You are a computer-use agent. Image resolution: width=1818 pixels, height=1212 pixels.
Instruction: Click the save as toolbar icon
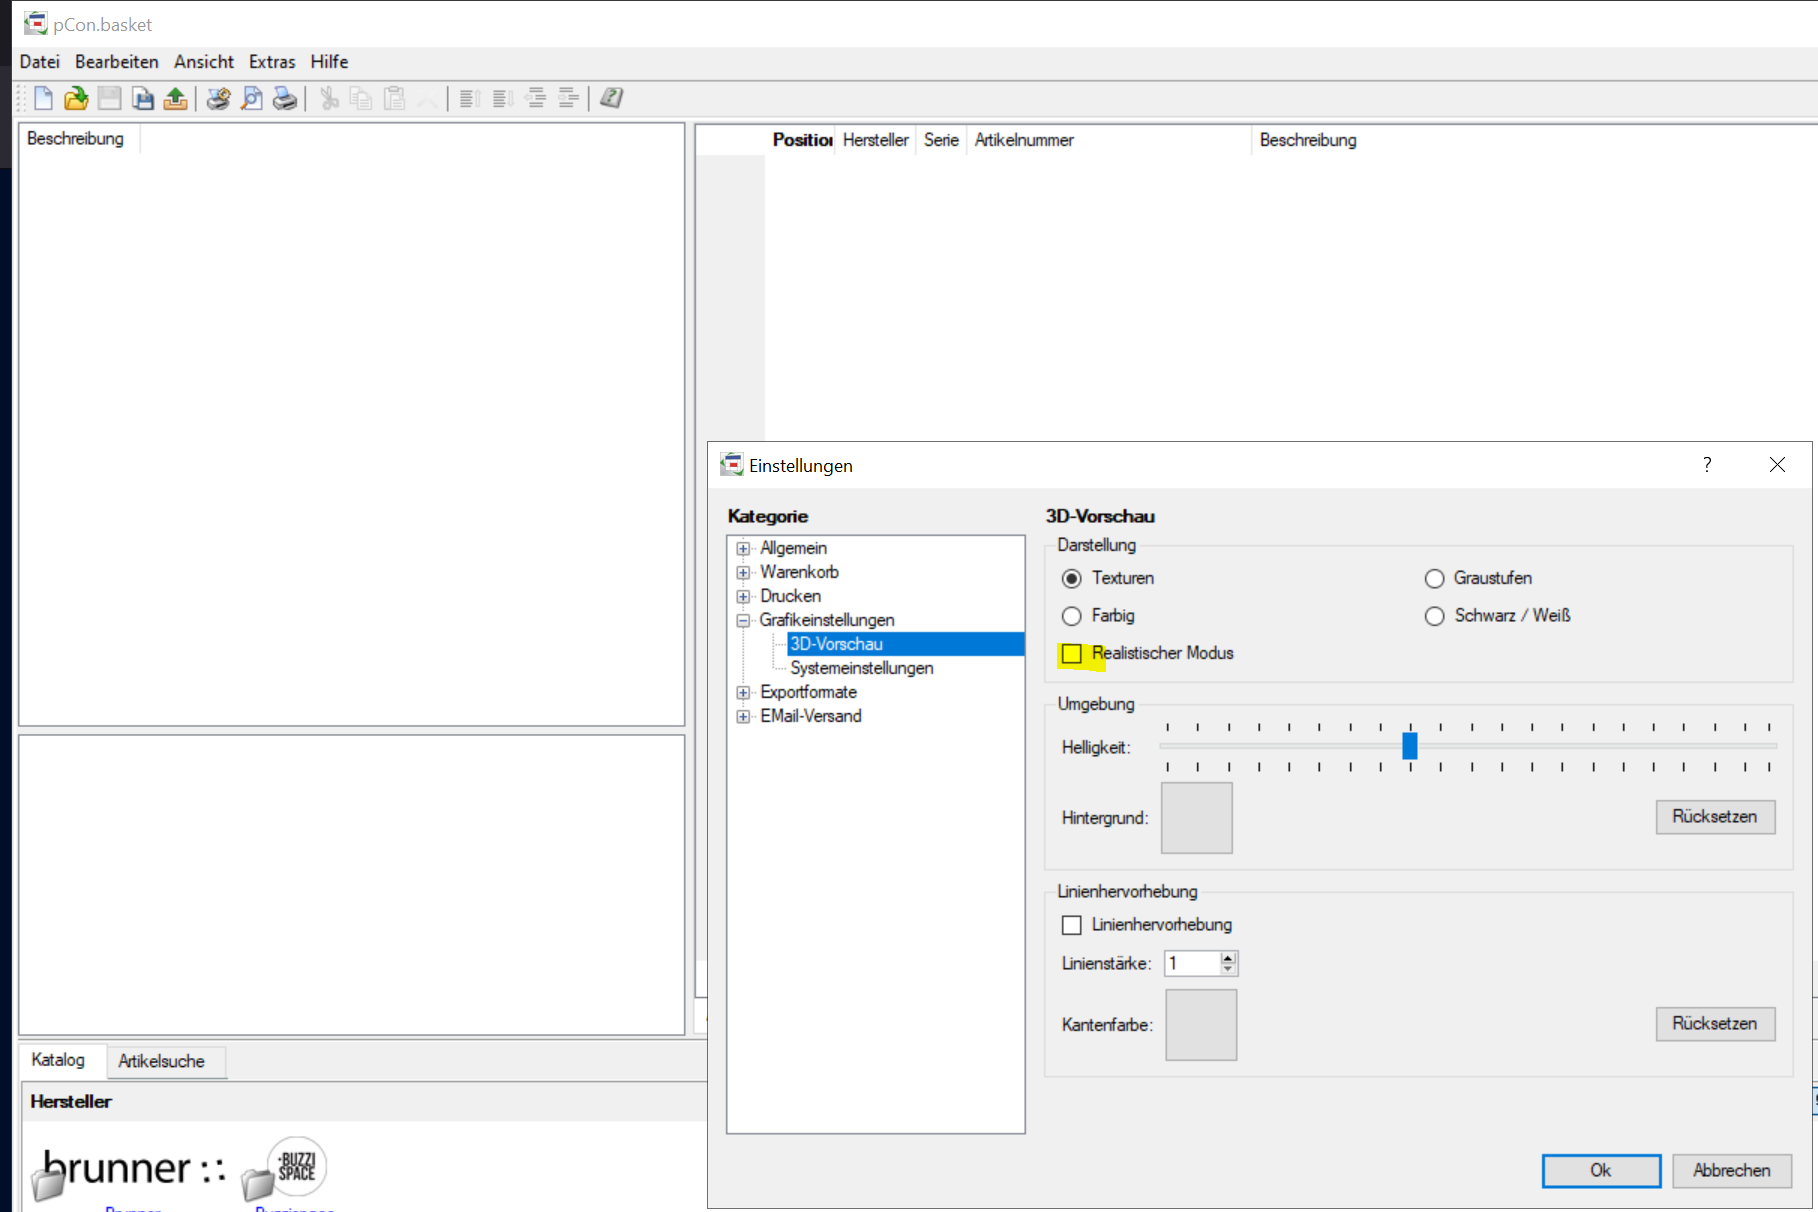pos(143,98)
